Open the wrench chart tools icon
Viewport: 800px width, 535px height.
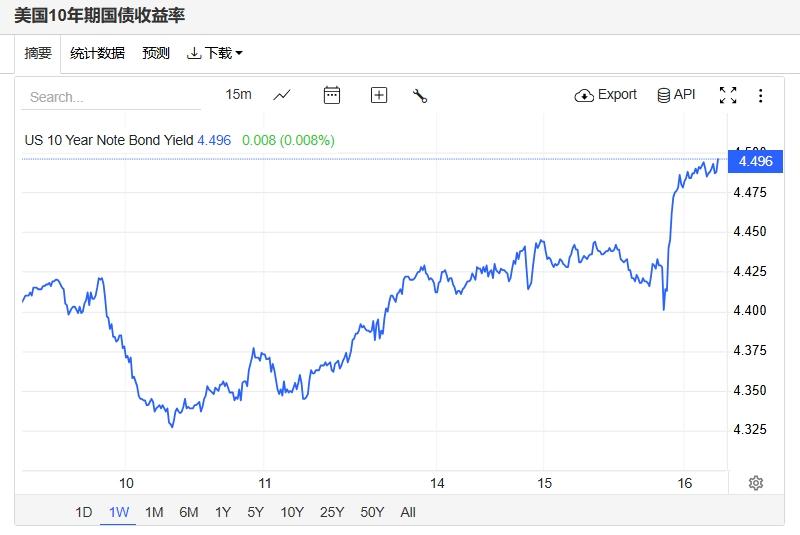(x=419, y=95)
